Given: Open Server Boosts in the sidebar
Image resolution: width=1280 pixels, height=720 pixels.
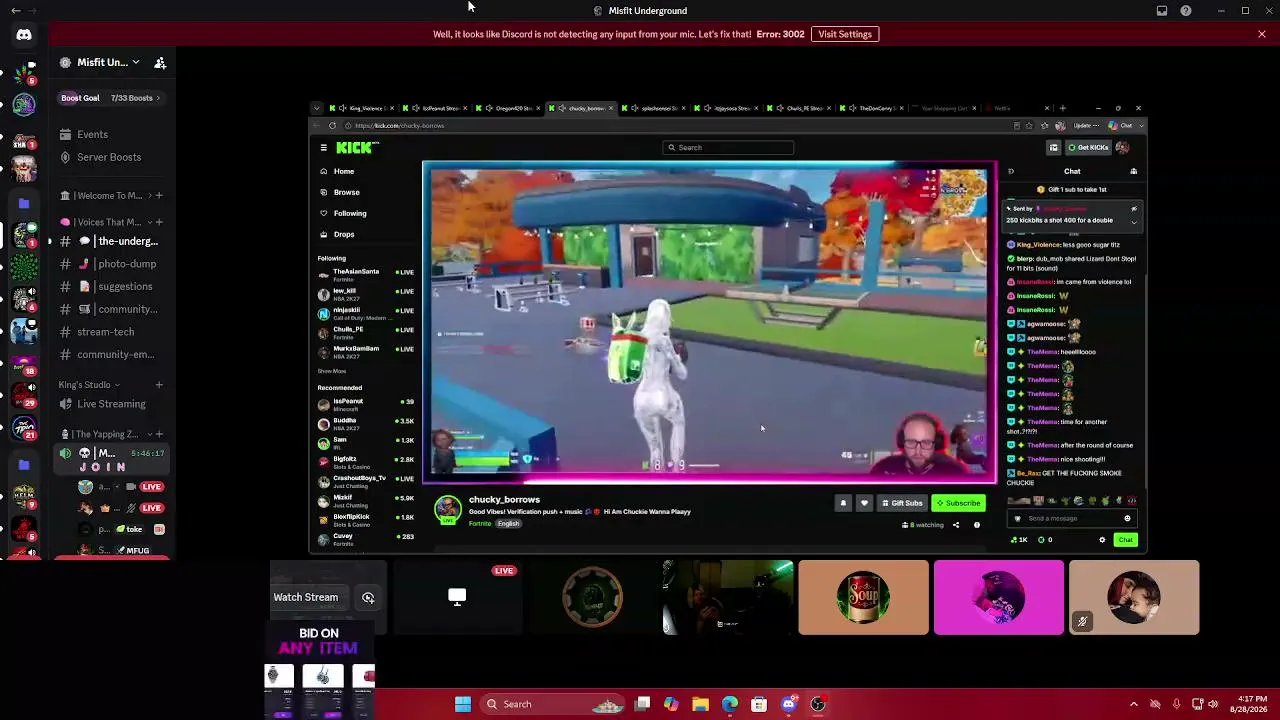Looking at the screenshot, I should point(109,157).
